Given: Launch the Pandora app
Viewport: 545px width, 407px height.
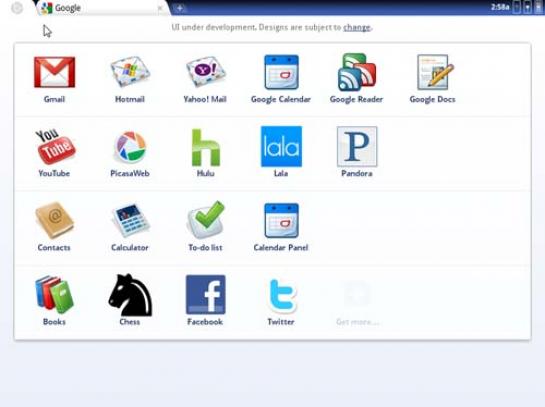Looking at the screenshot, I should pos(357,146).
